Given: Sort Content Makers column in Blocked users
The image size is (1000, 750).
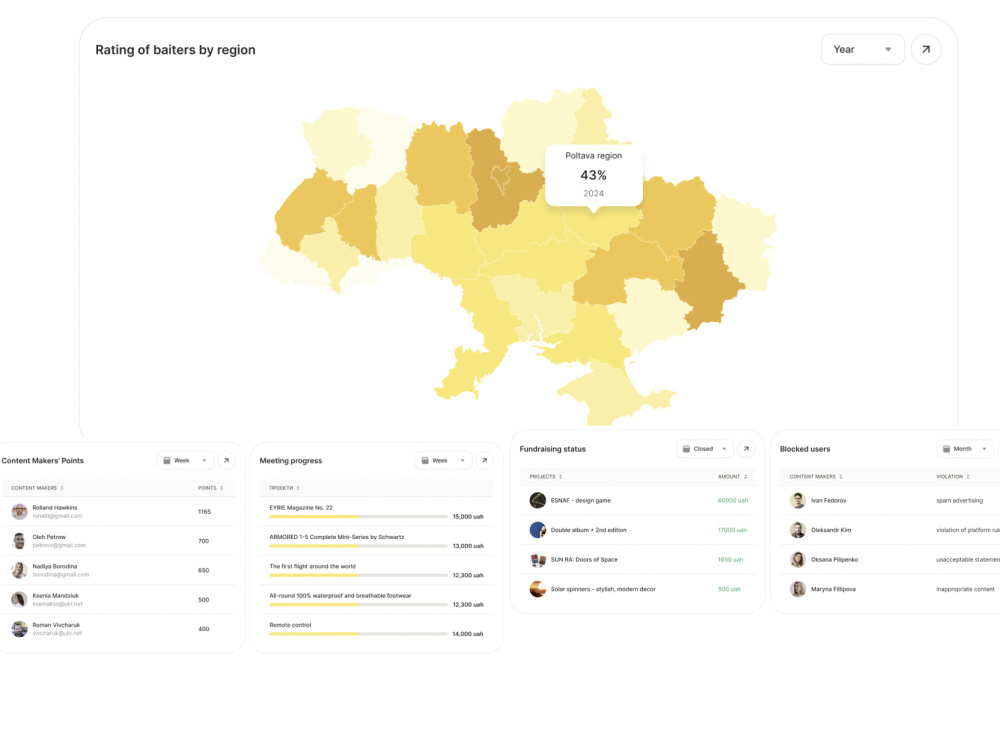Looking at the screenshot, I should [x=816, y=476].
